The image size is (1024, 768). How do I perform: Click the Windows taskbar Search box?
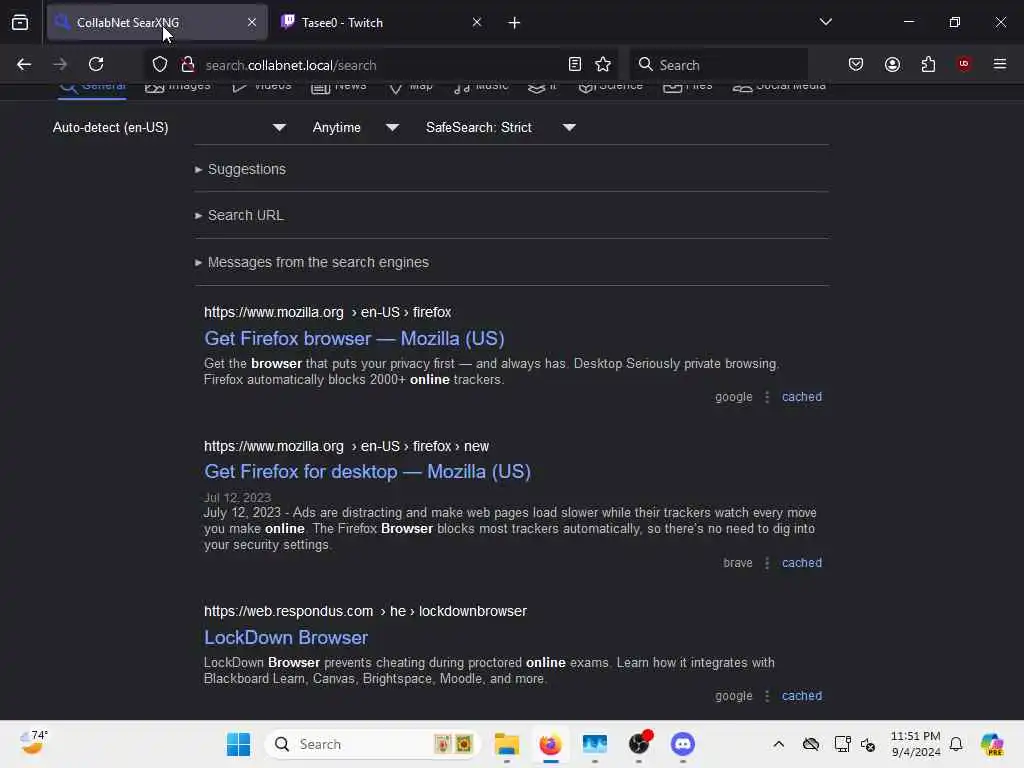372,744
